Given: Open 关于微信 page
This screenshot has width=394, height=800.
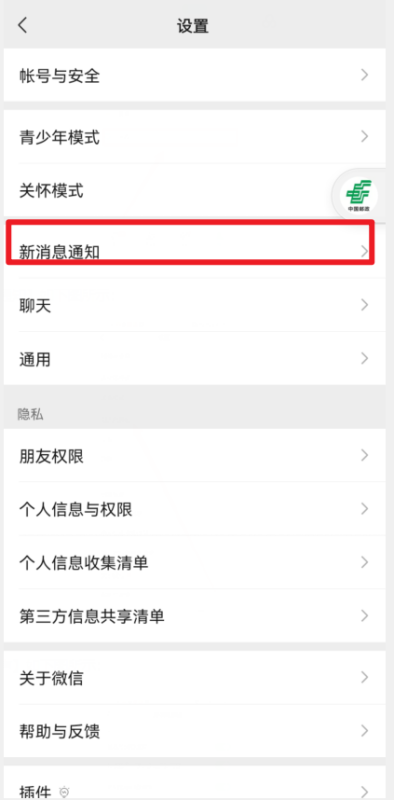Looking at the screenshot, I should [x=194, y=678].
